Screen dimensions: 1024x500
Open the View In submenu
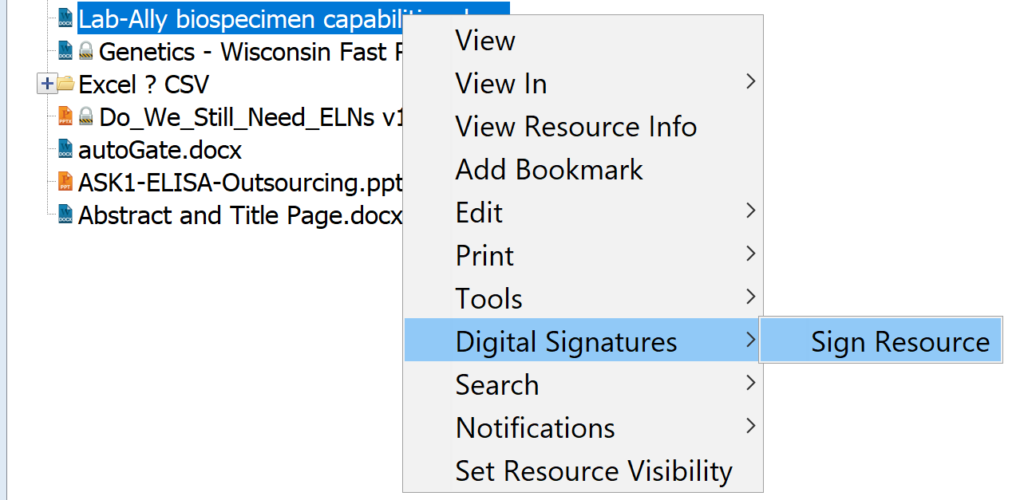click(x=500, y=83)
